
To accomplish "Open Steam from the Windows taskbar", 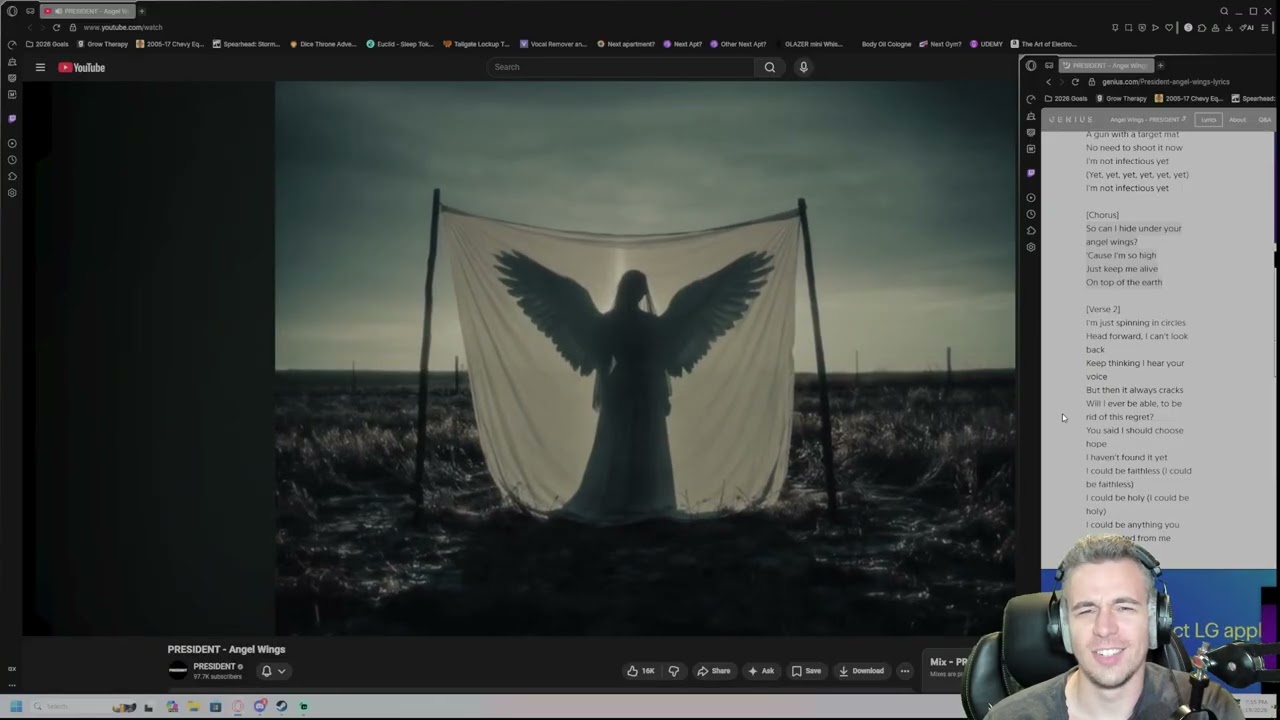I will (x=281, y=706).
